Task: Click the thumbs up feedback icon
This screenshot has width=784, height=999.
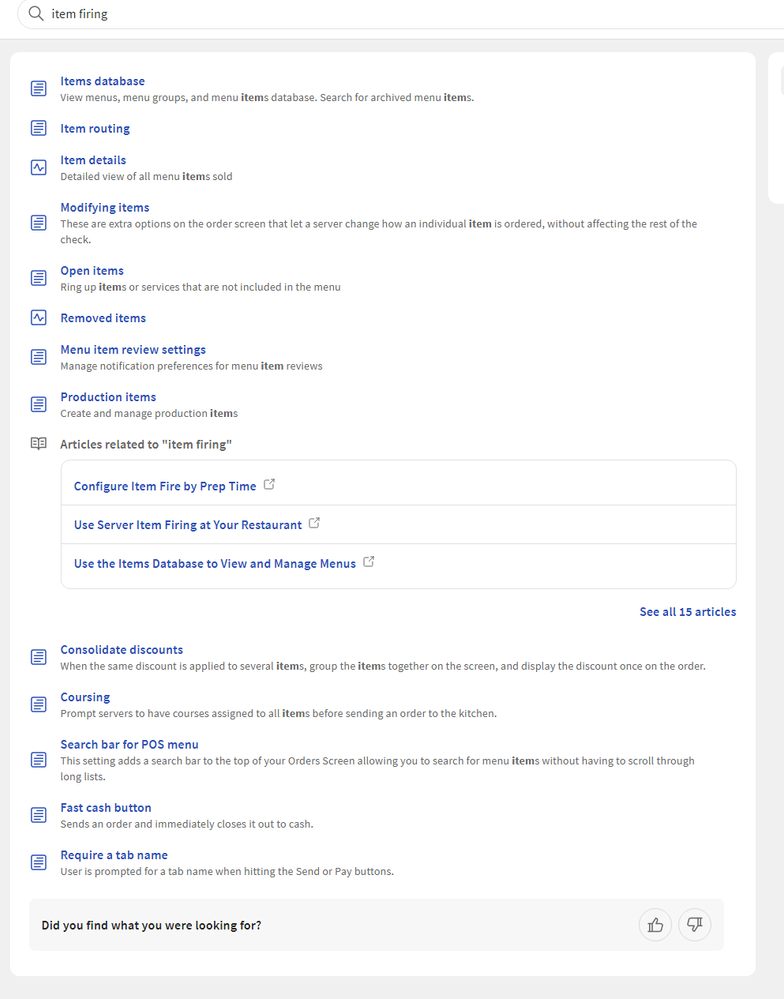Action: pos(655,925)
